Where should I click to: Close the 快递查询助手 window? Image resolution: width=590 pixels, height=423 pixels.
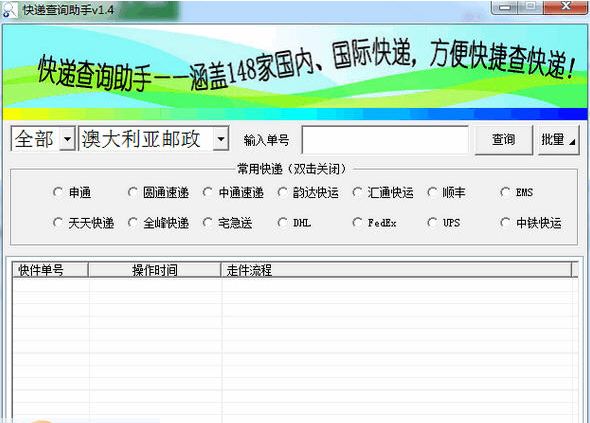click(566, 7)
